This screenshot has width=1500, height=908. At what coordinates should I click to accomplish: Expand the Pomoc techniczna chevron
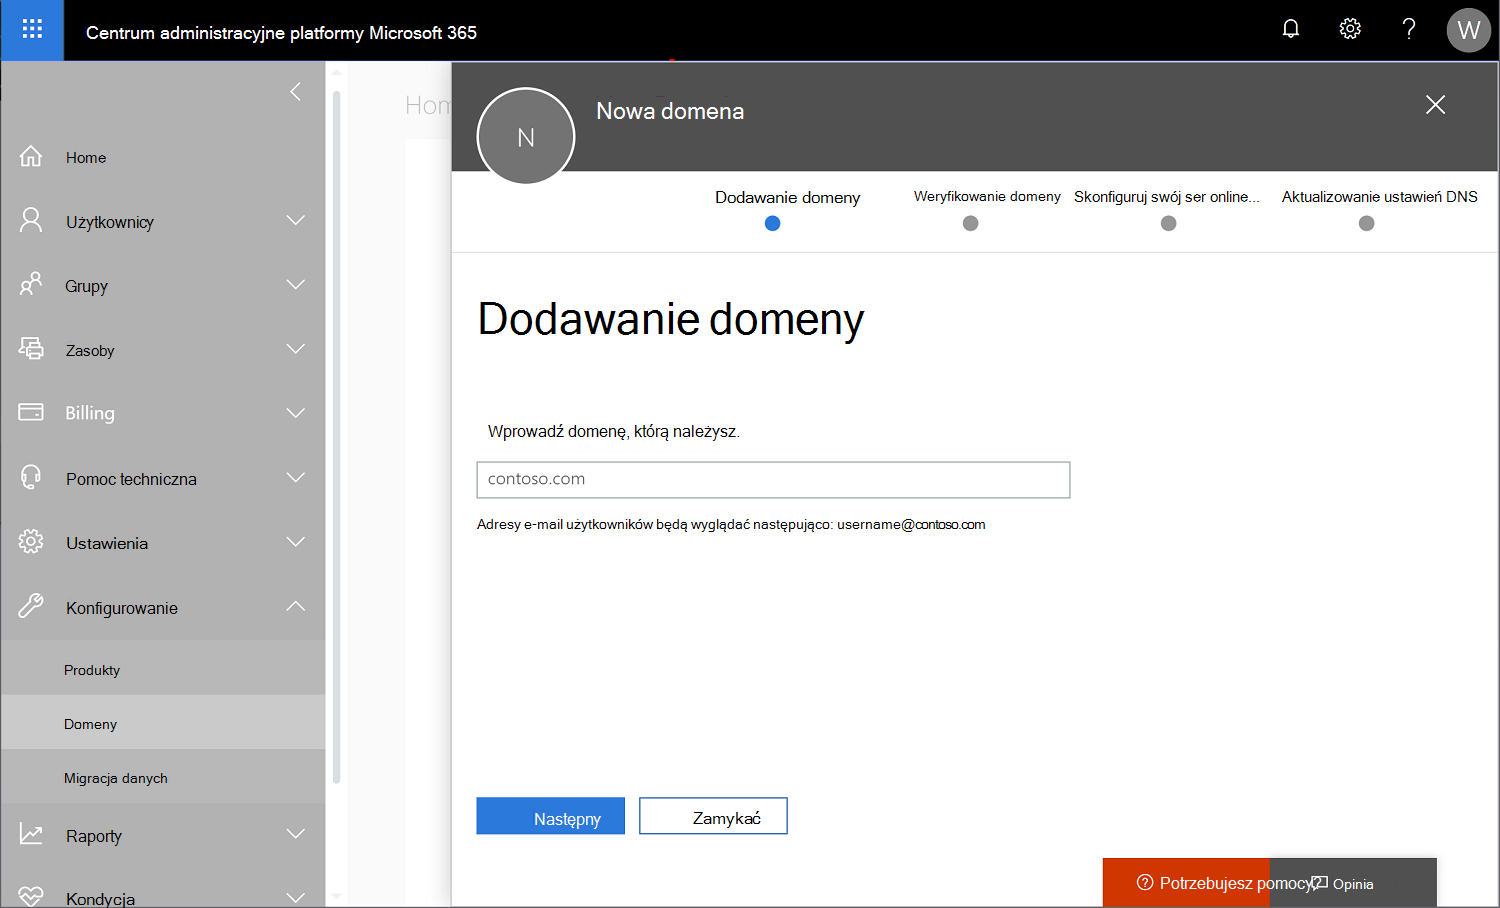296,478
